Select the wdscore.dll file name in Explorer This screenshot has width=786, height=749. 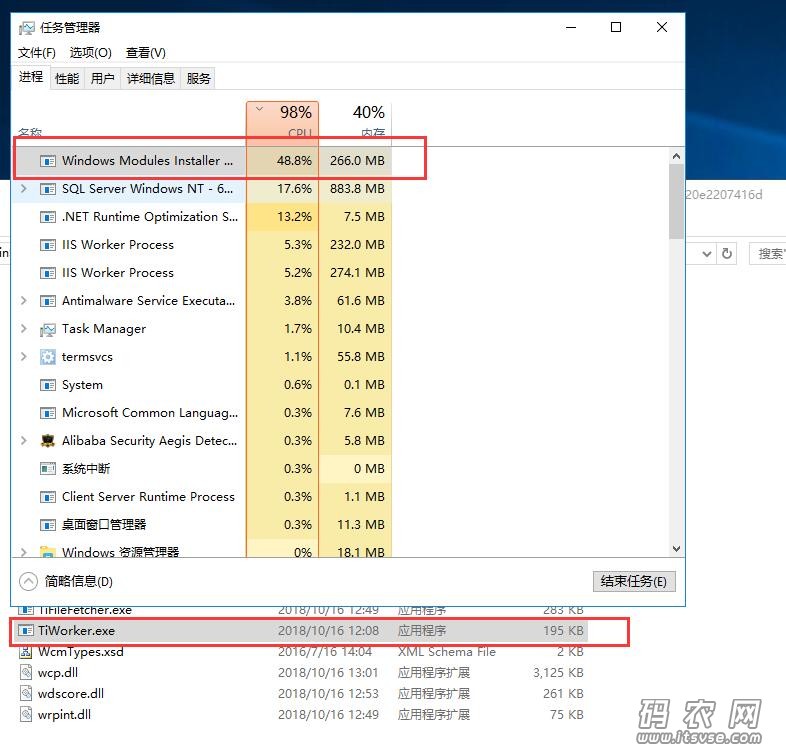coord(71,694)
